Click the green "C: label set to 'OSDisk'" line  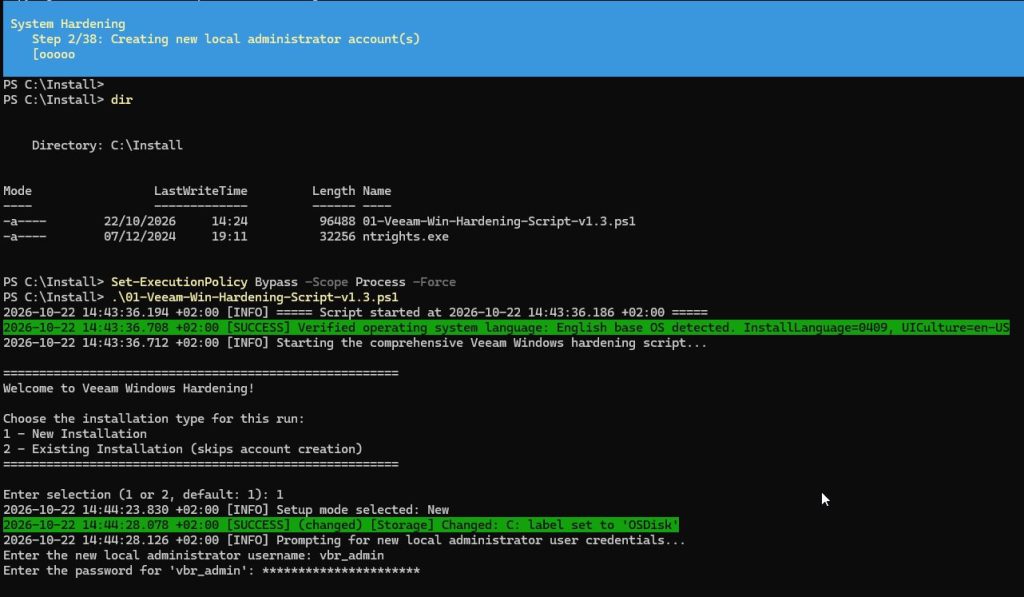coord(341,524)
